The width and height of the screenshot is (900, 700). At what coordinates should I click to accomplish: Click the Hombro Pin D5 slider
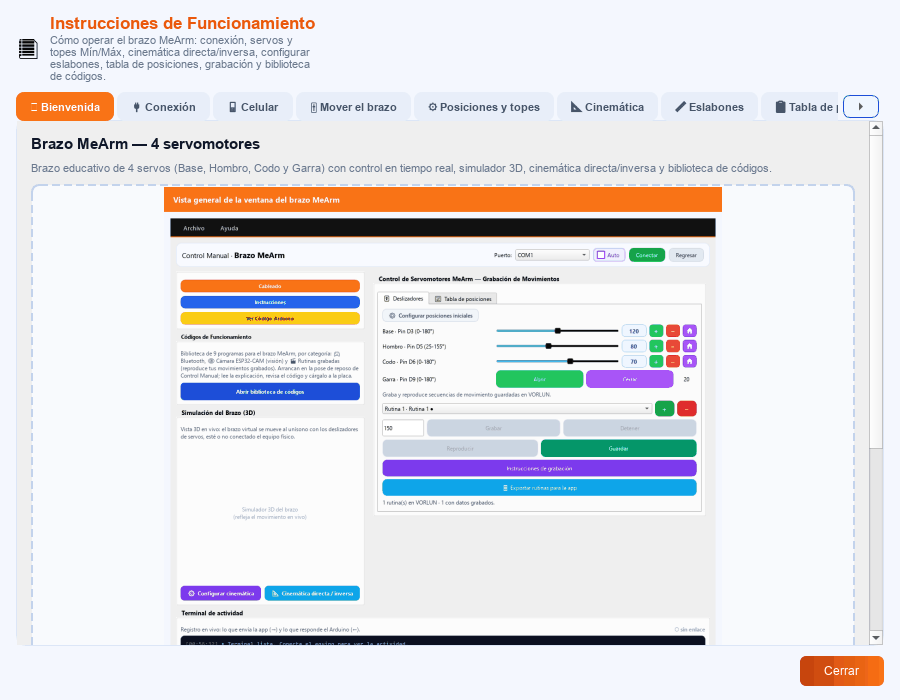click(x=557, y=346)
